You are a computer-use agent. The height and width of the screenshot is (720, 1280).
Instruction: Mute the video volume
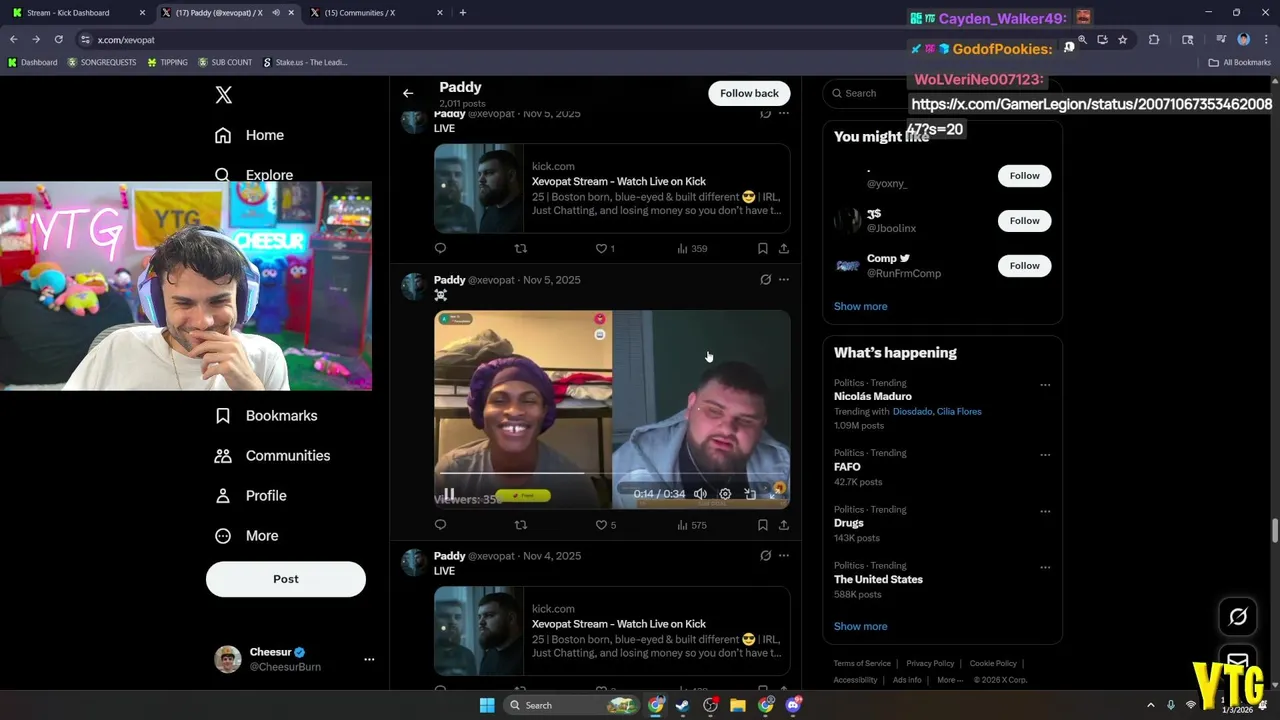[x=700, y=494]
